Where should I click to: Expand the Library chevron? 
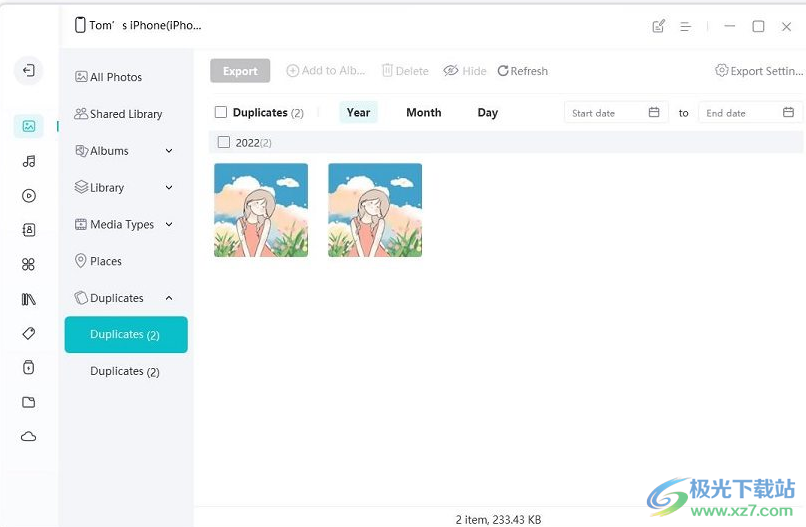click(169, 188)
